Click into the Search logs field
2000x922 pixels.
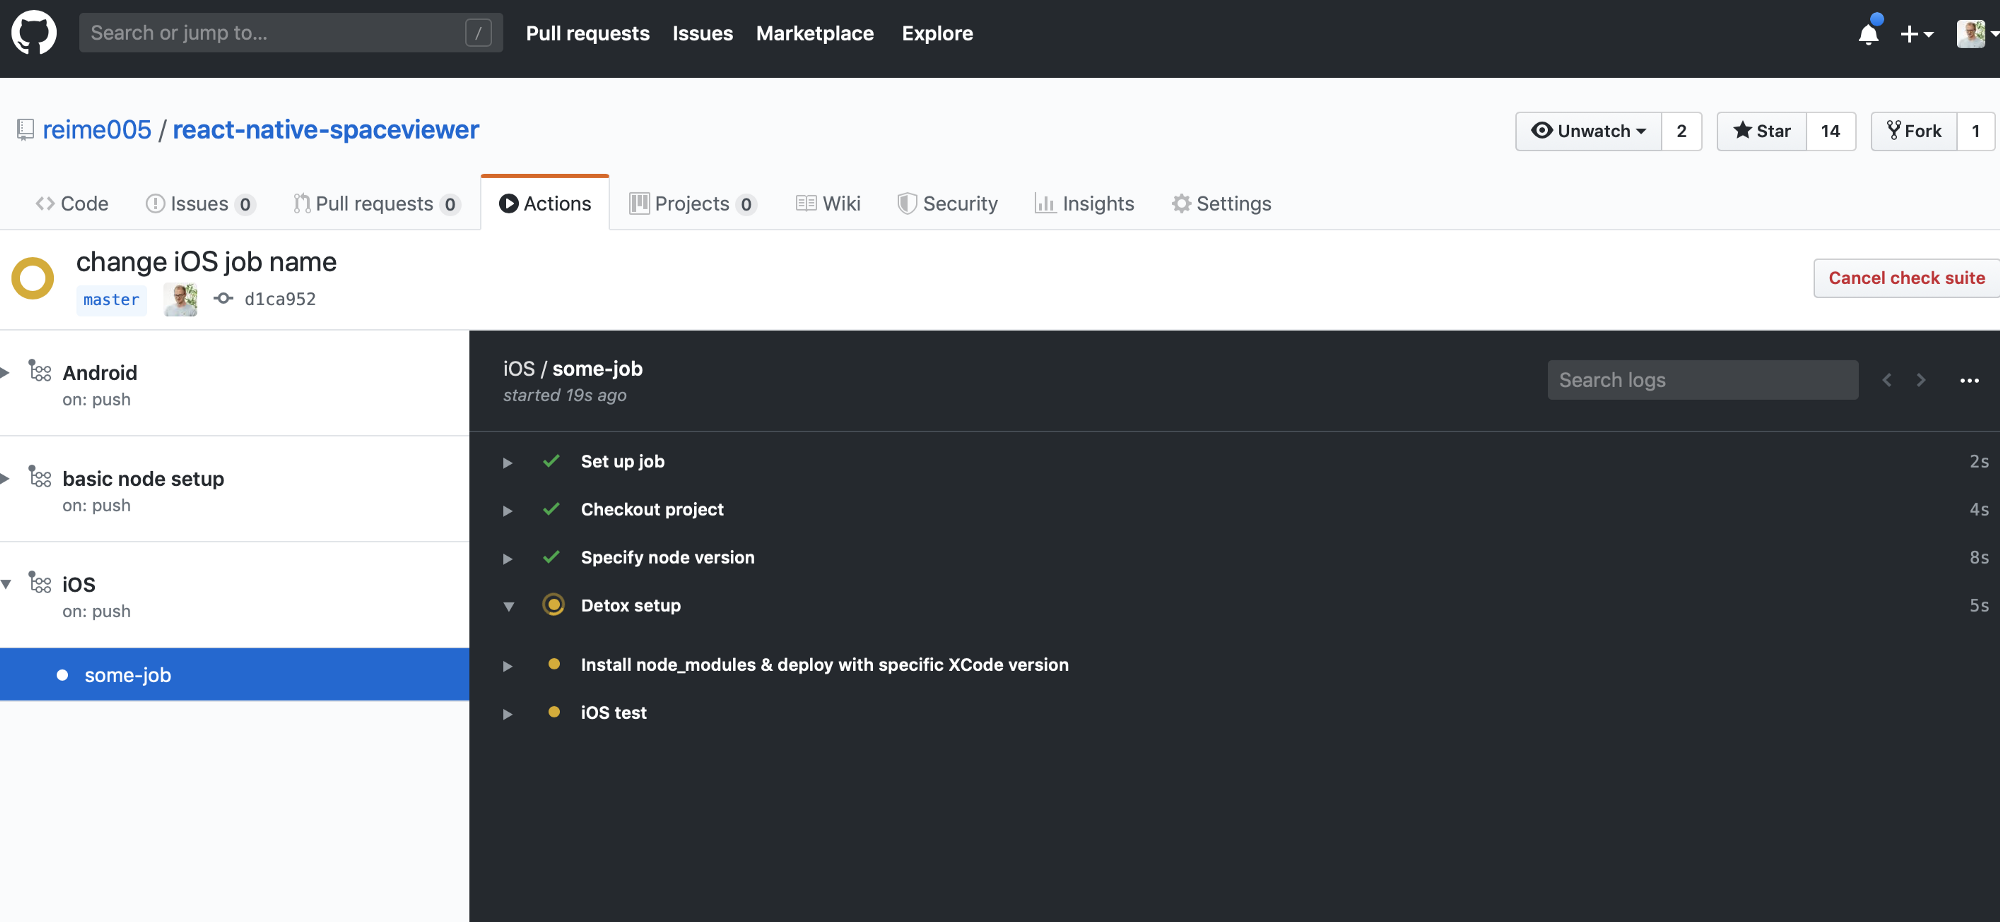1703,380
